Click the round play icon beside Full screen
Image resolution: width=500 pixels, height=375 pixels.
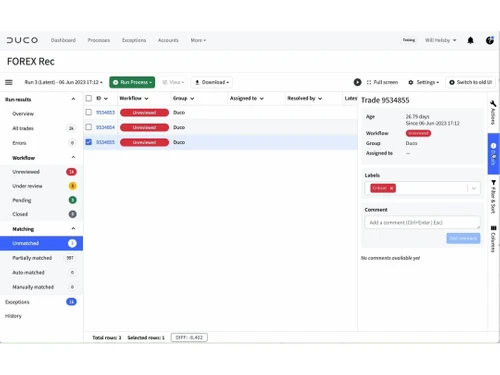[357, 82]
